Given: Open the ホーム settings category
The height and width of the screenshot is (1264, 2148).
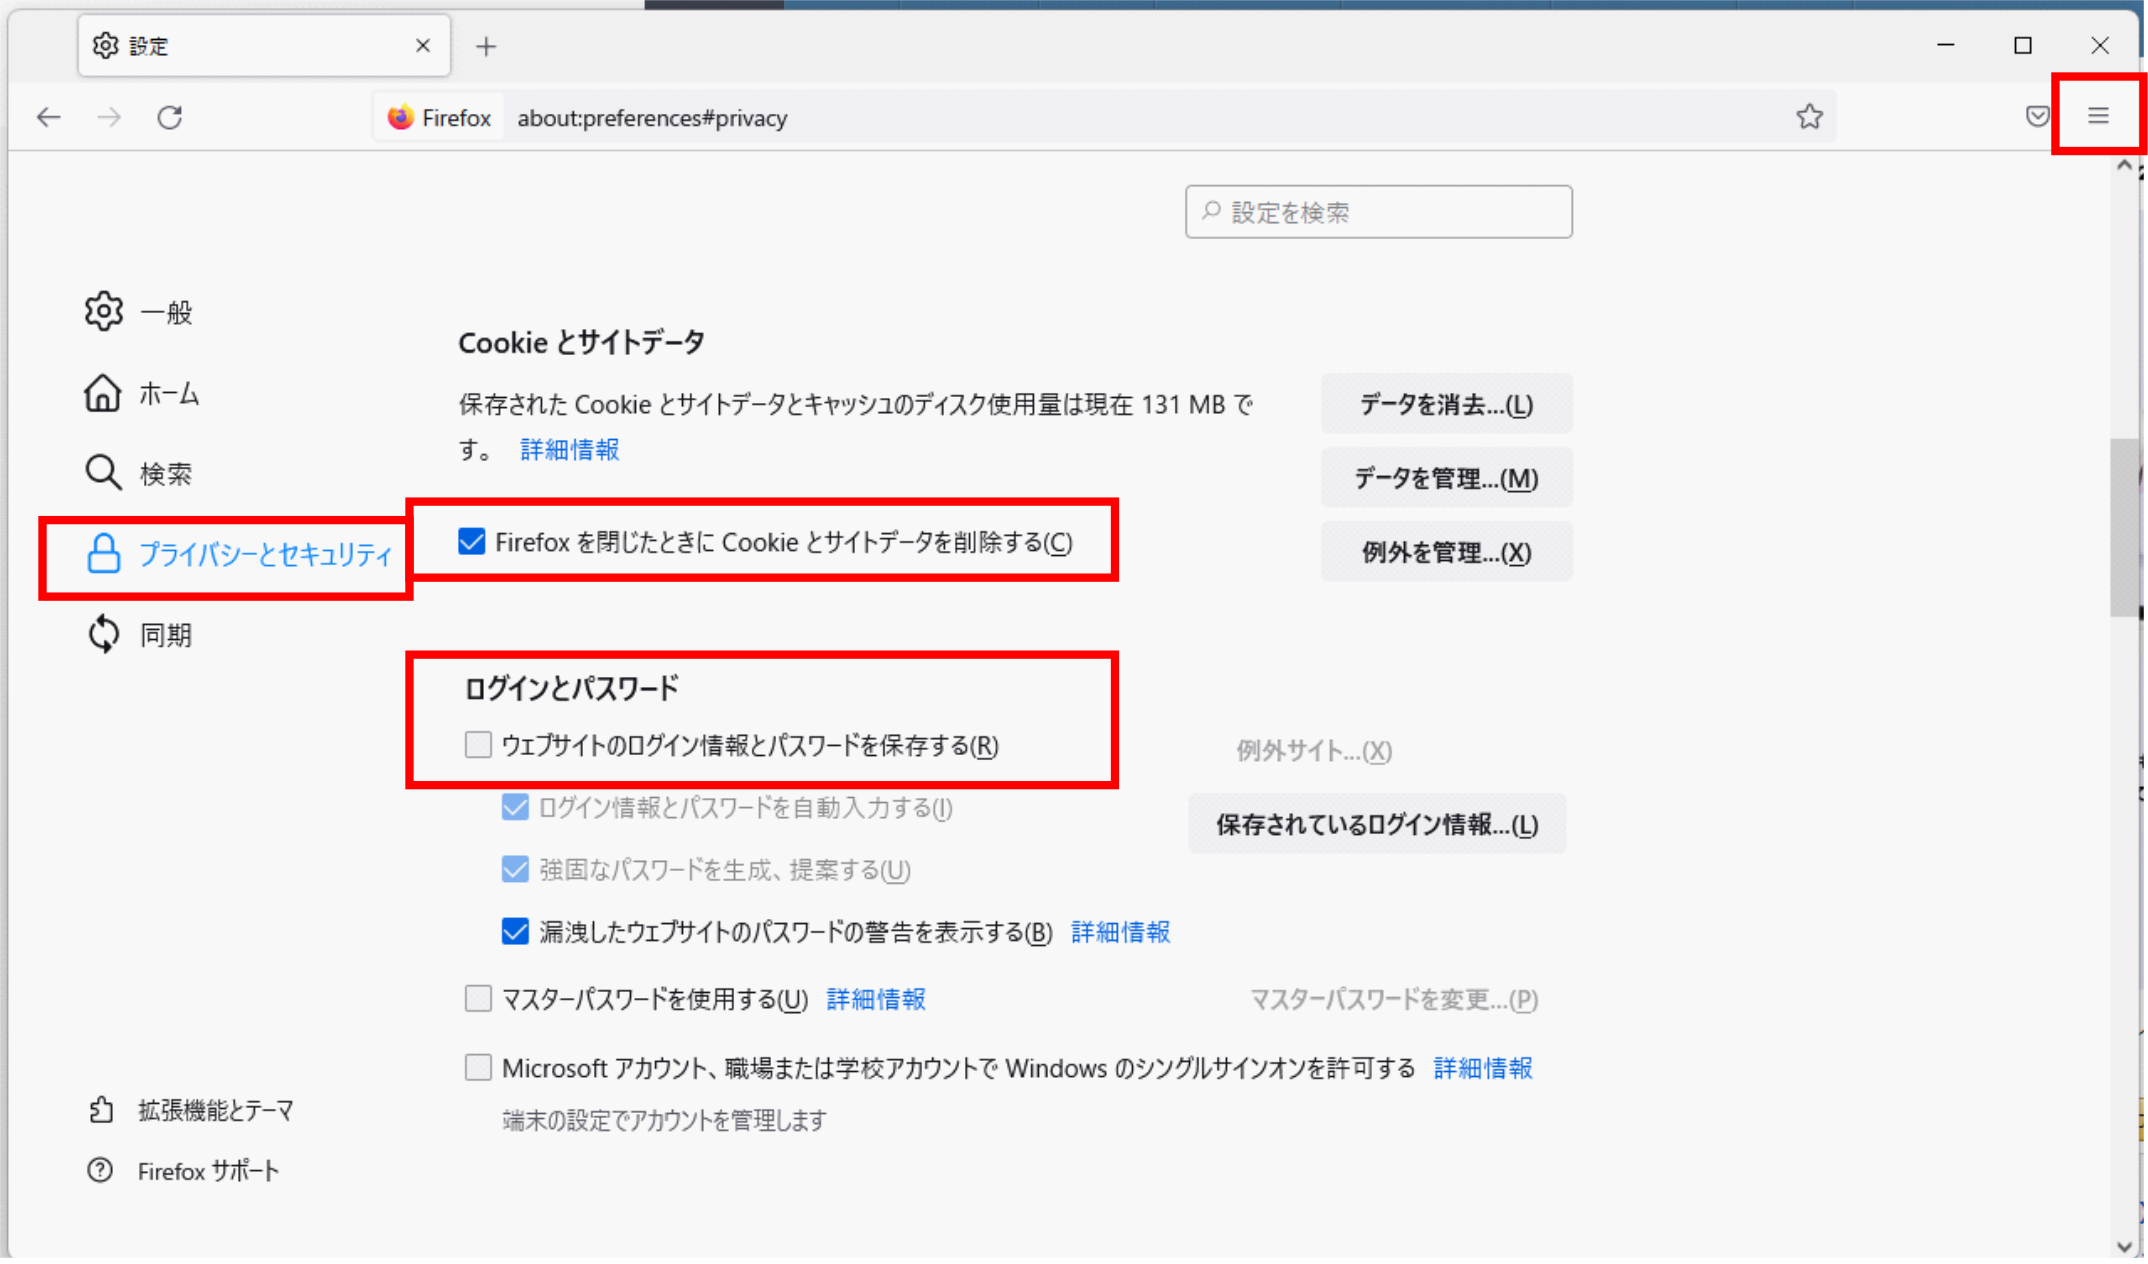Looking at the screenshot, I should pyautogui.click(x=142, y=393).
